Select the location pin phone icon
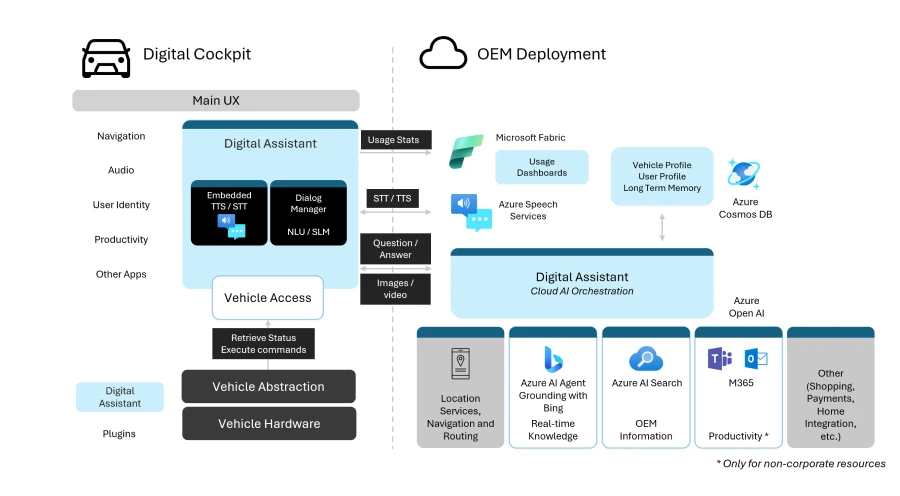 point(460,364)
